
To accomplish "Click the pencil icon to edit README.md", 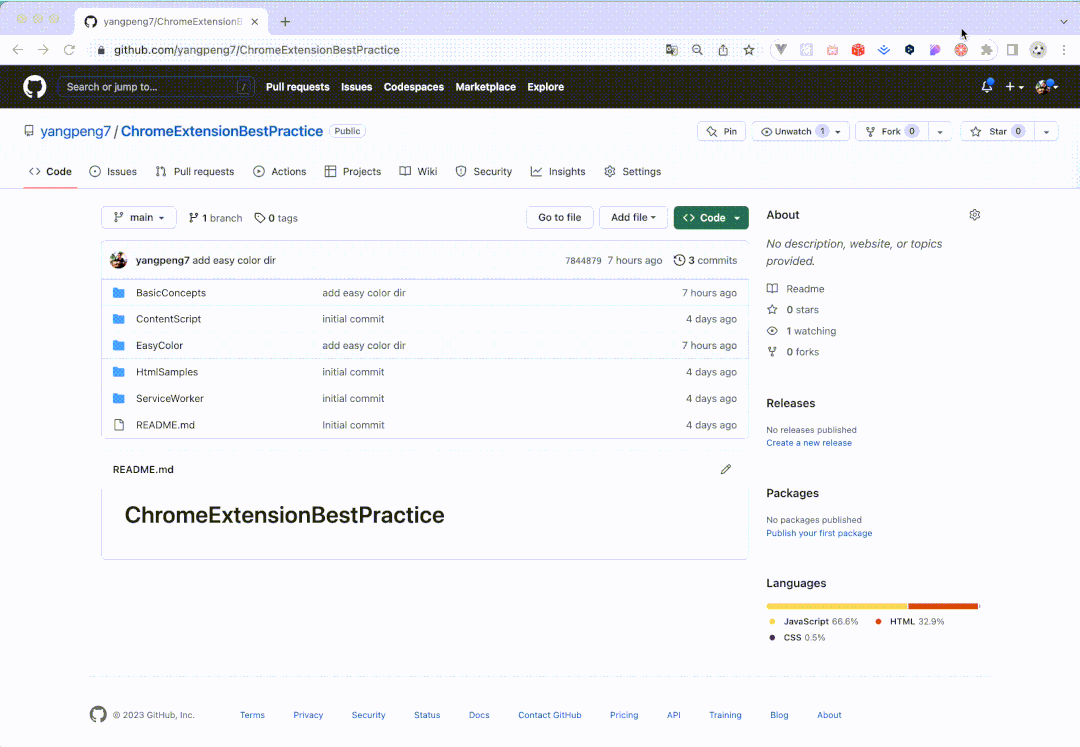I will (x=725, y=470).
